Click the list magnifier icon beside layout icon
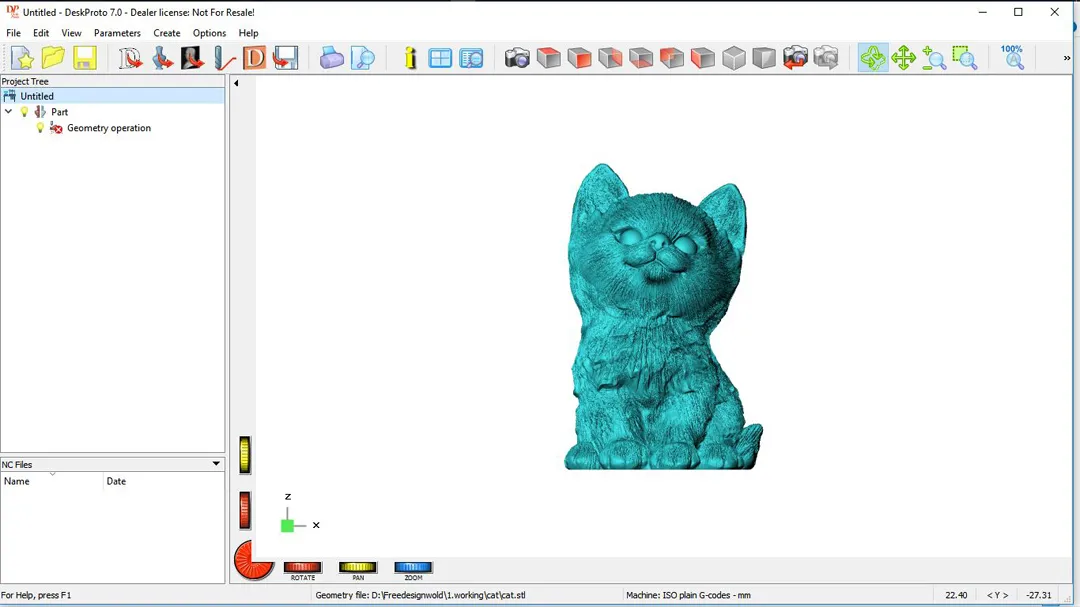 point(472,58)
